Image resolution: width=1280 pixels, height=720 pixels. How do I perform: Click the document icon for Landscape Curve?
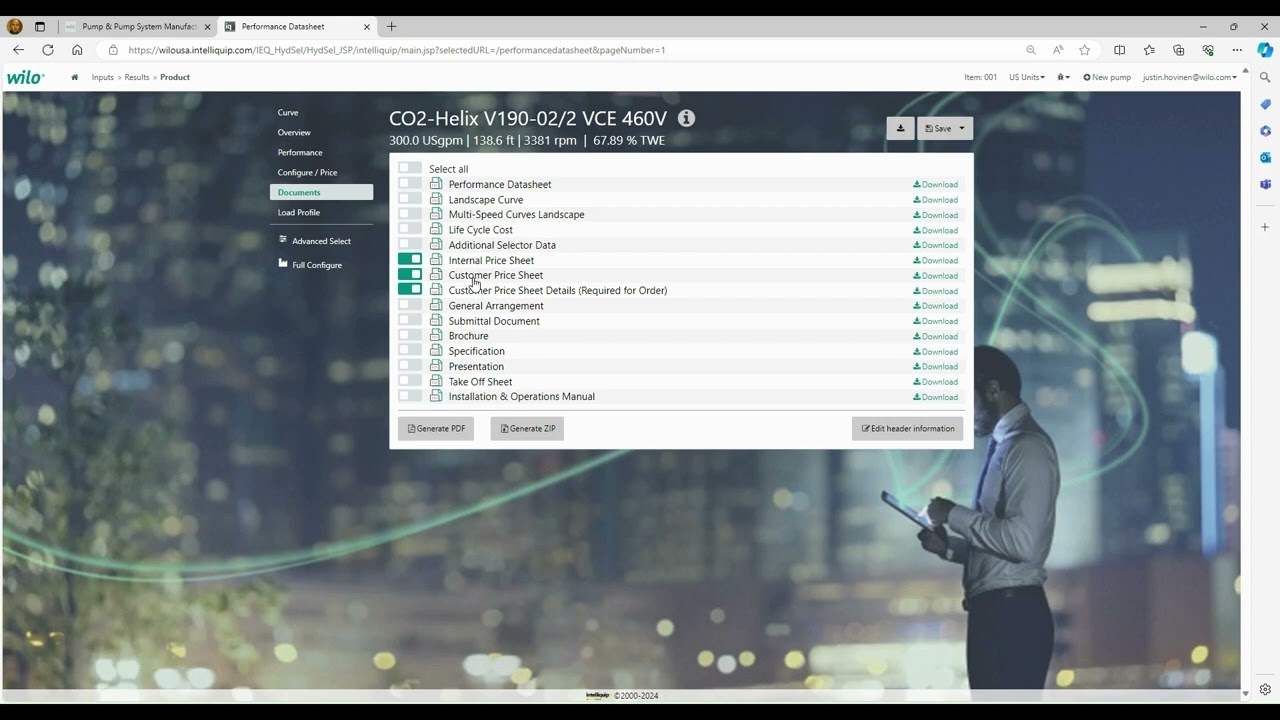pos(436,199)
